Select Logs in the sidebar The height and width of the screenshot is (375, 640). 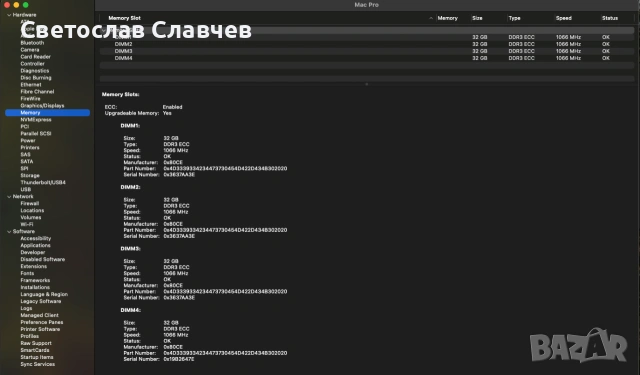[26, 308]
